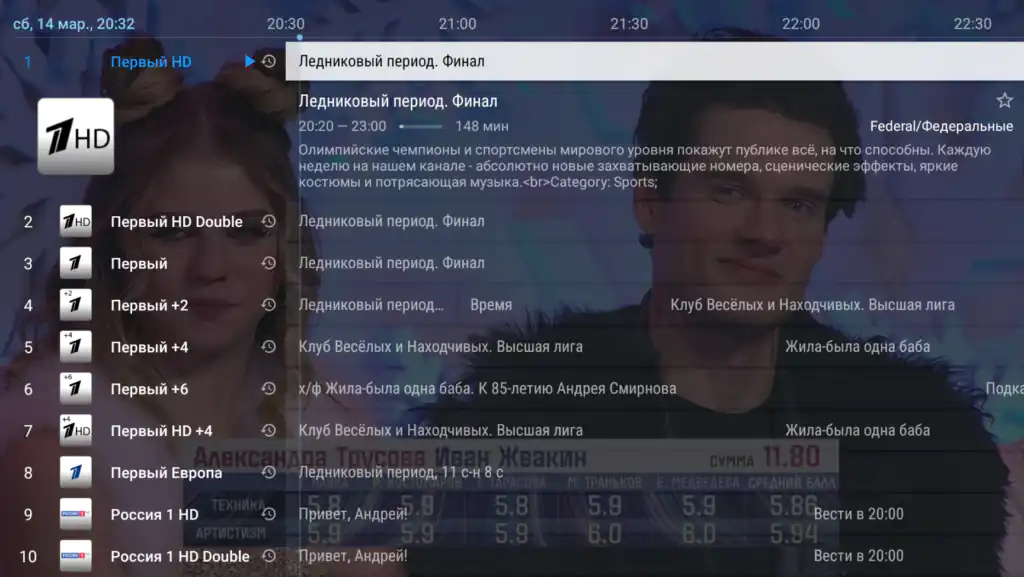1024x577 pixels.
Task: Click the current-time marker on timeline
Action: coord(300,37)
